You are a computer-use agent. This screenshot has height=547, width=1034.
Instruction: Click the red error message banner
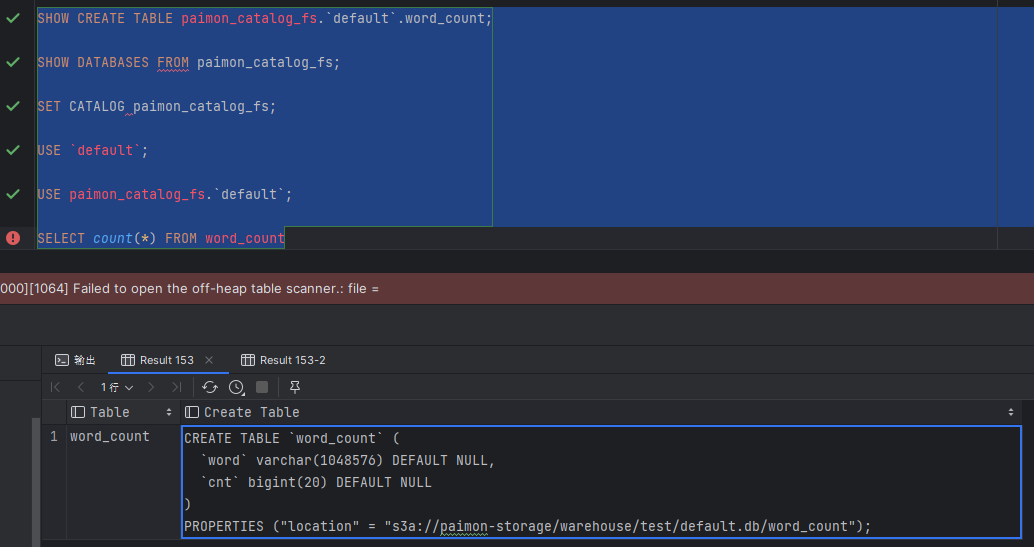pos(517,289)
